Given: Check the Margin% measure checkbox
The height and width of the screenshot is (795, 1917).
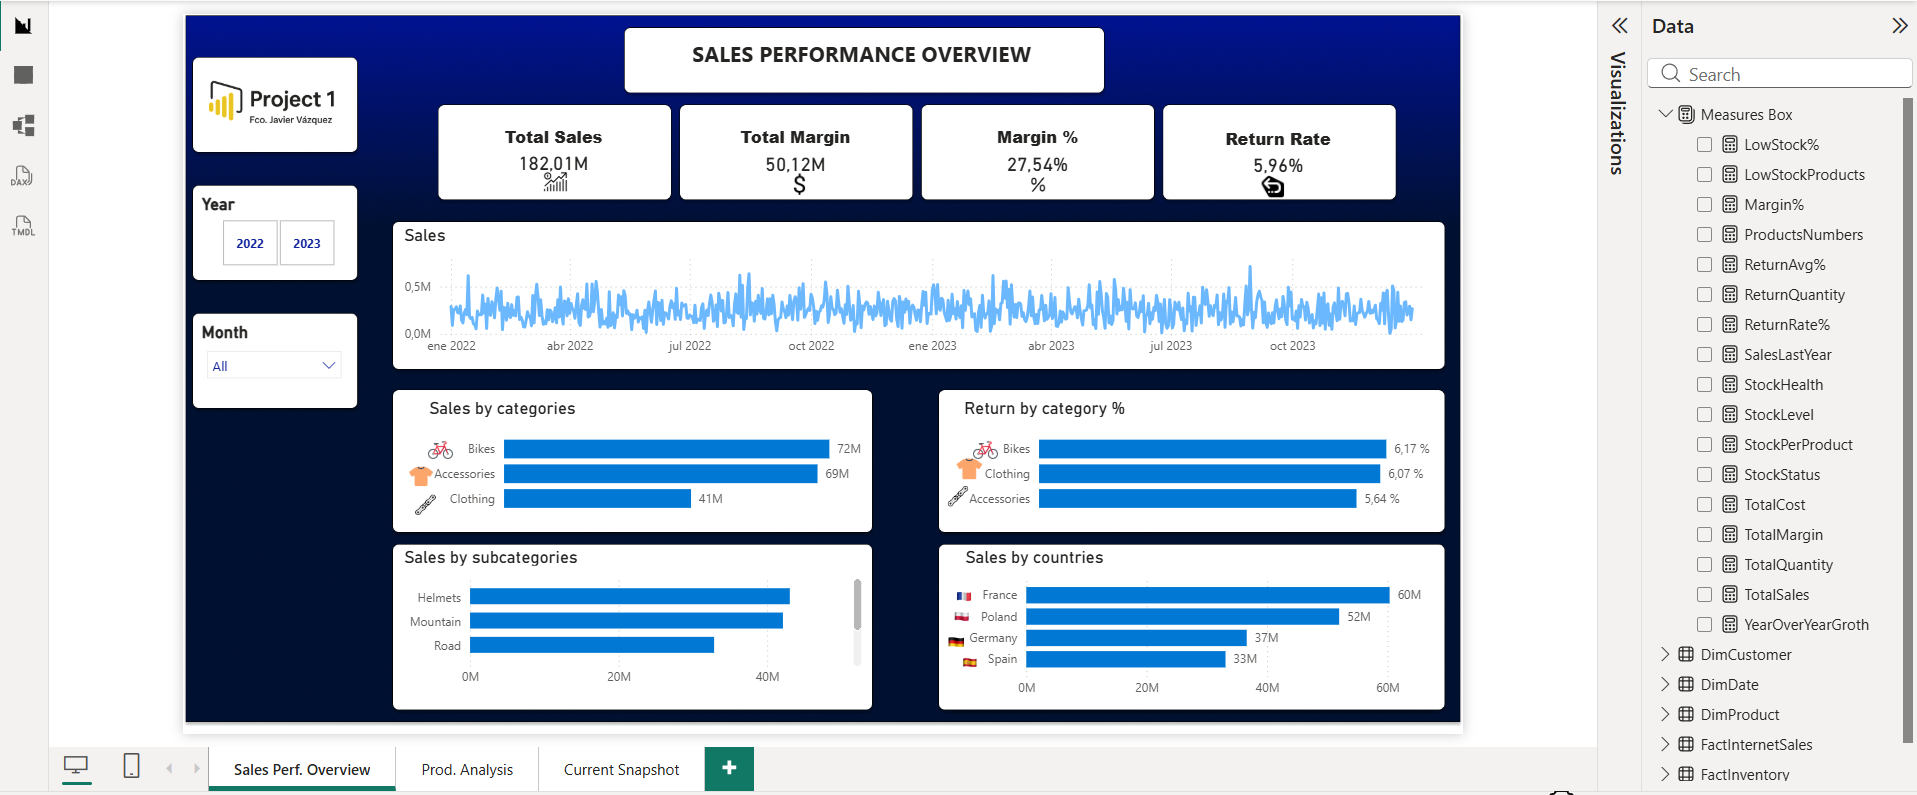Looking at the screenshot, I should coord(1704,205).
